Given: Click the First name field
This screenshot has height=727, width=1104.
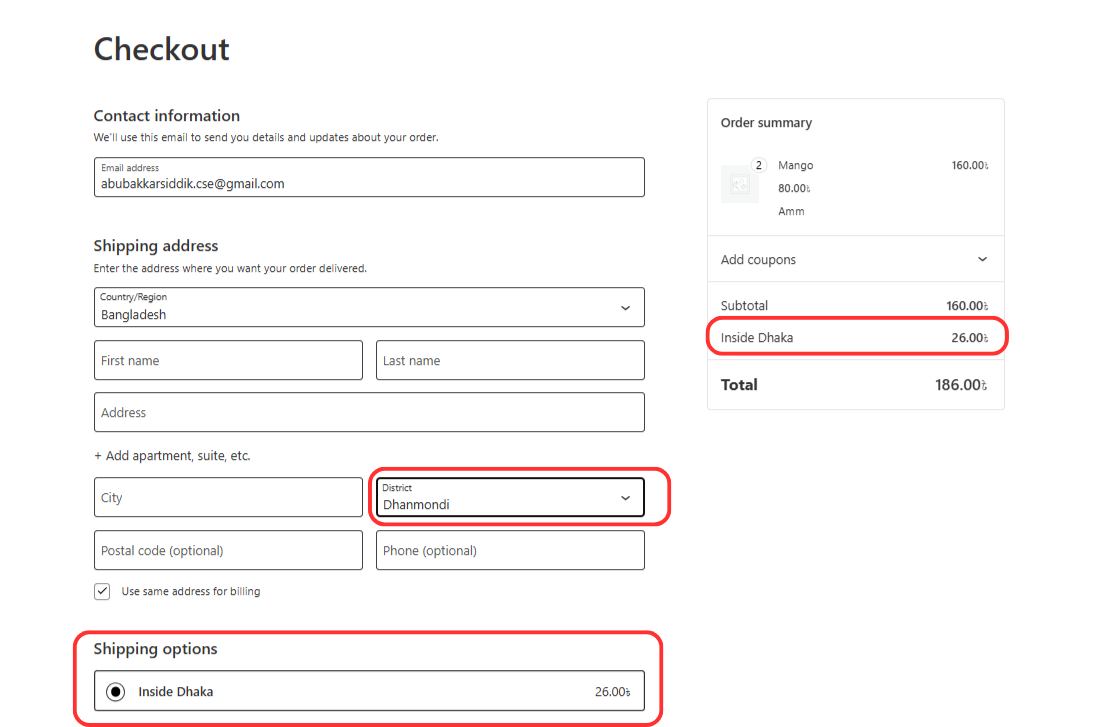Looking at the screenshot, I should [x=228, y=360].
